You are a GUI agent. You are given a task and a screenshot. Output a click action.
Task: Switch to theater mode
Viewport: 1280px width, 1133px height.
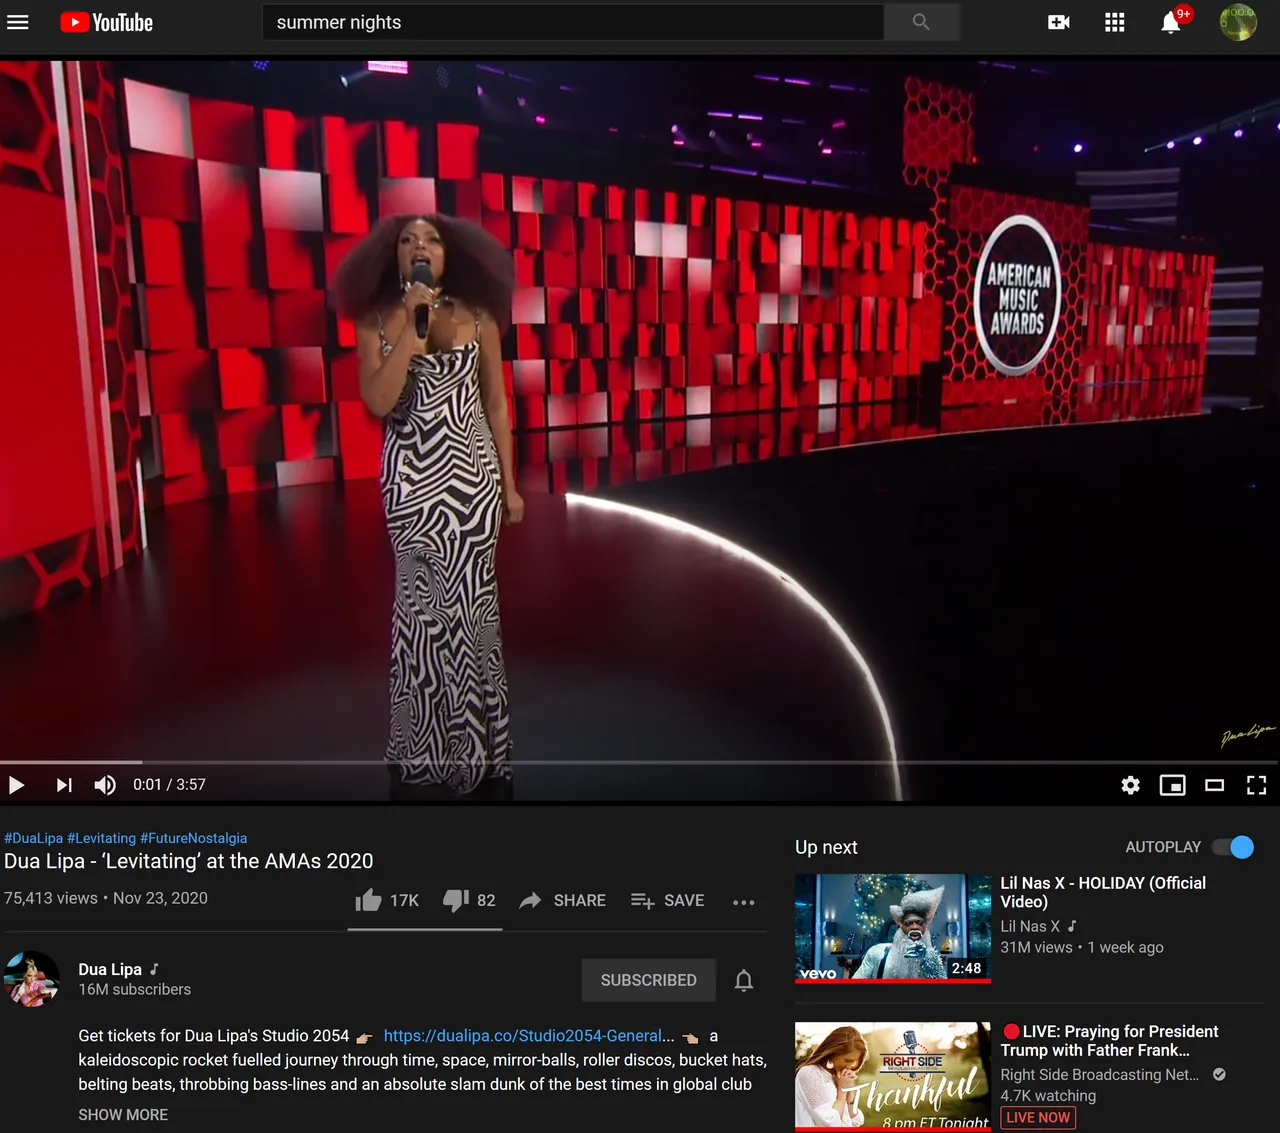pos(1215,785)
